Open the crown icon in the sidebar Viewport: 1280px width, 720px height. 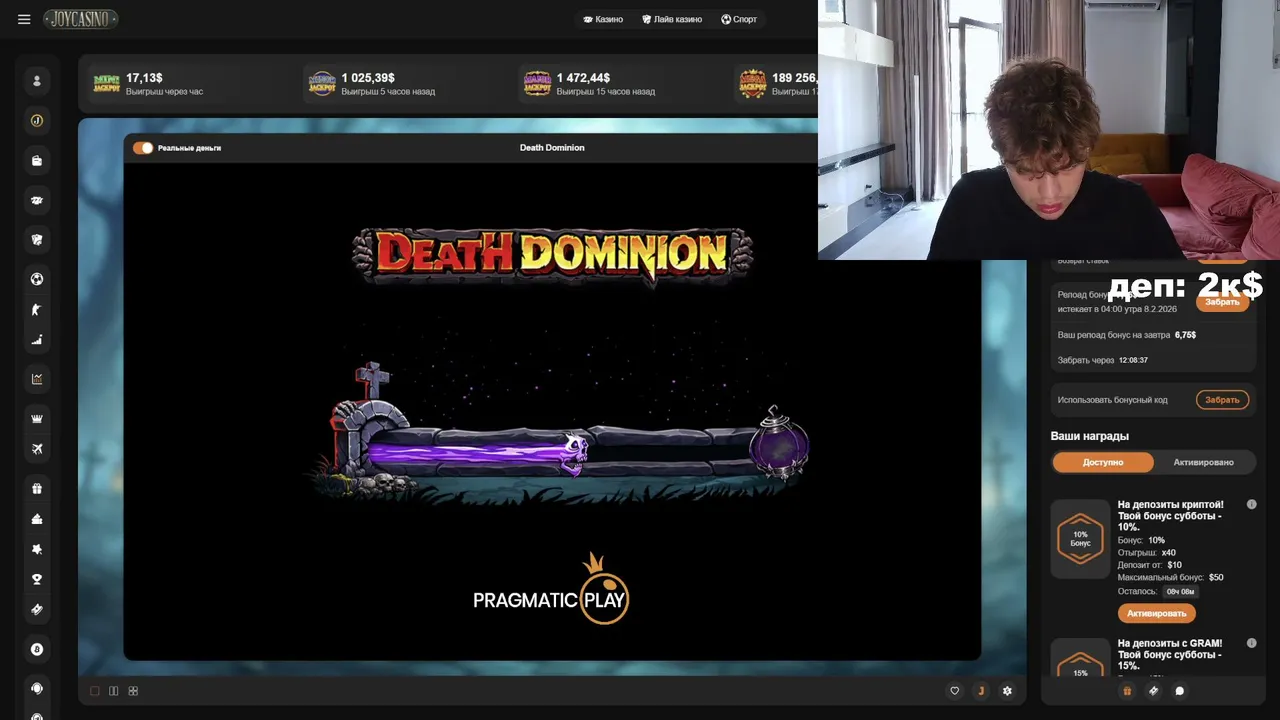pyautogui.click(x=37, y=418)
